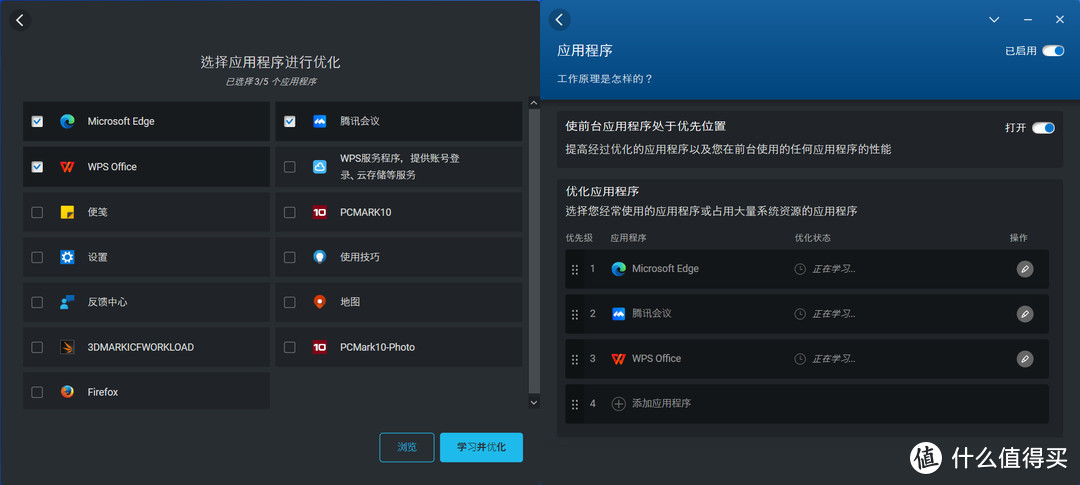Click 设置 gear icon
This screenshot has width=1080, height=485.
coord(67,257)
